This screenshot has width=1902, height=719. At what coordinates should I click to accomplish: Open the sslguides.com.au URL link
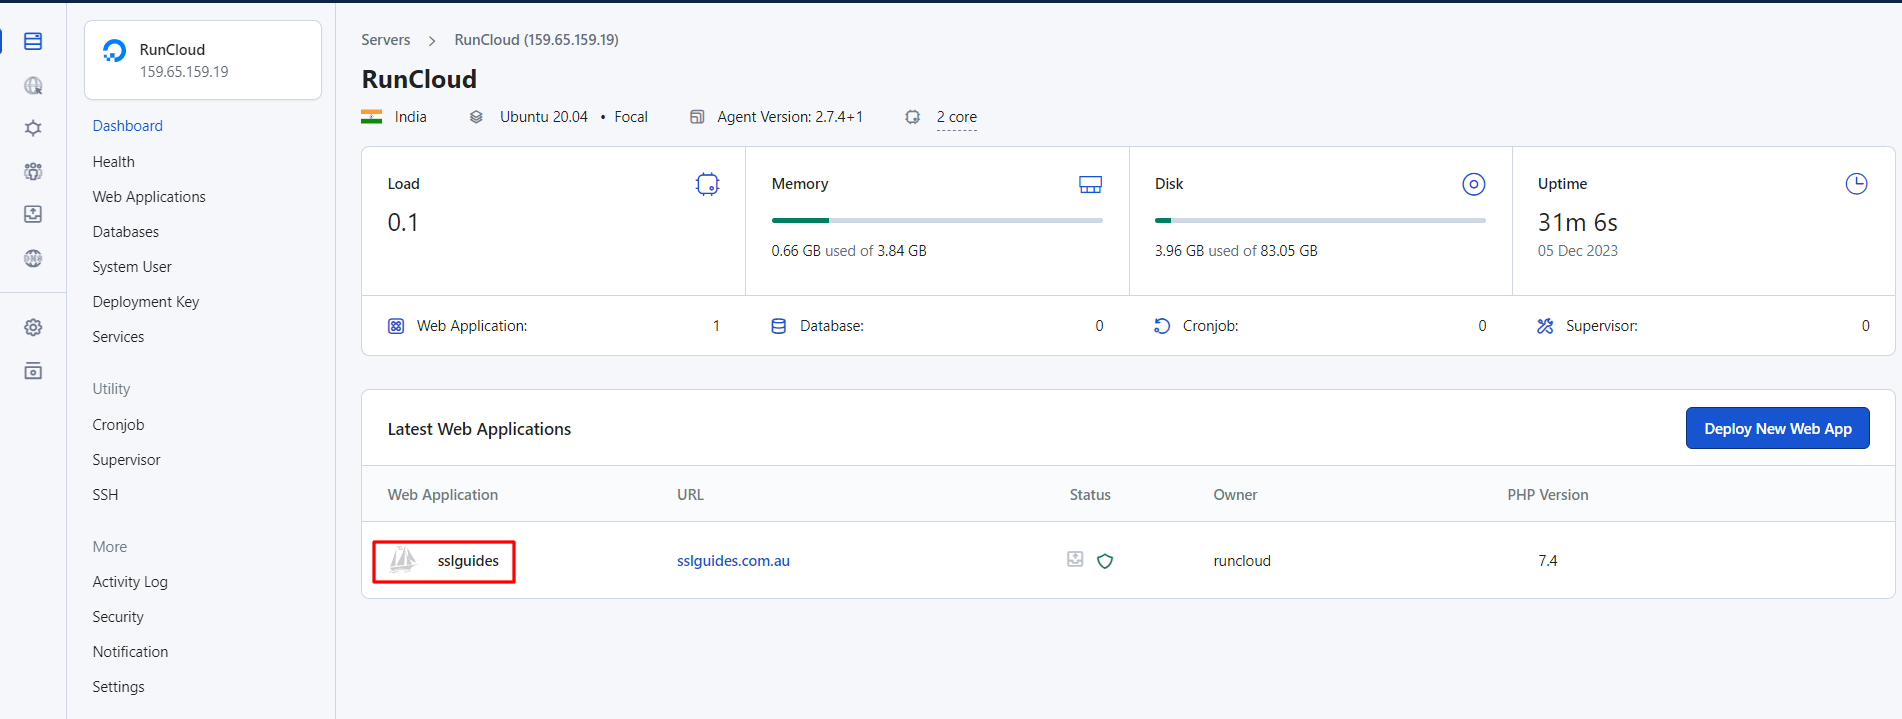pyautogui.click(x=733, y=561)
